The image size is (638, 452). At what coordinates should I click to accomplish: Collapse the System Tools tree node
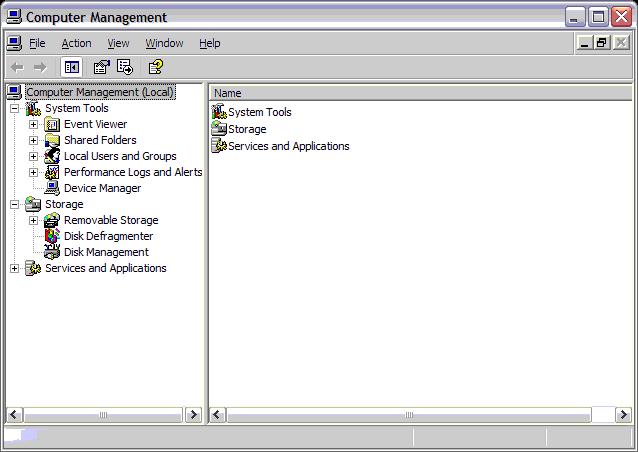tap(14, 108)
